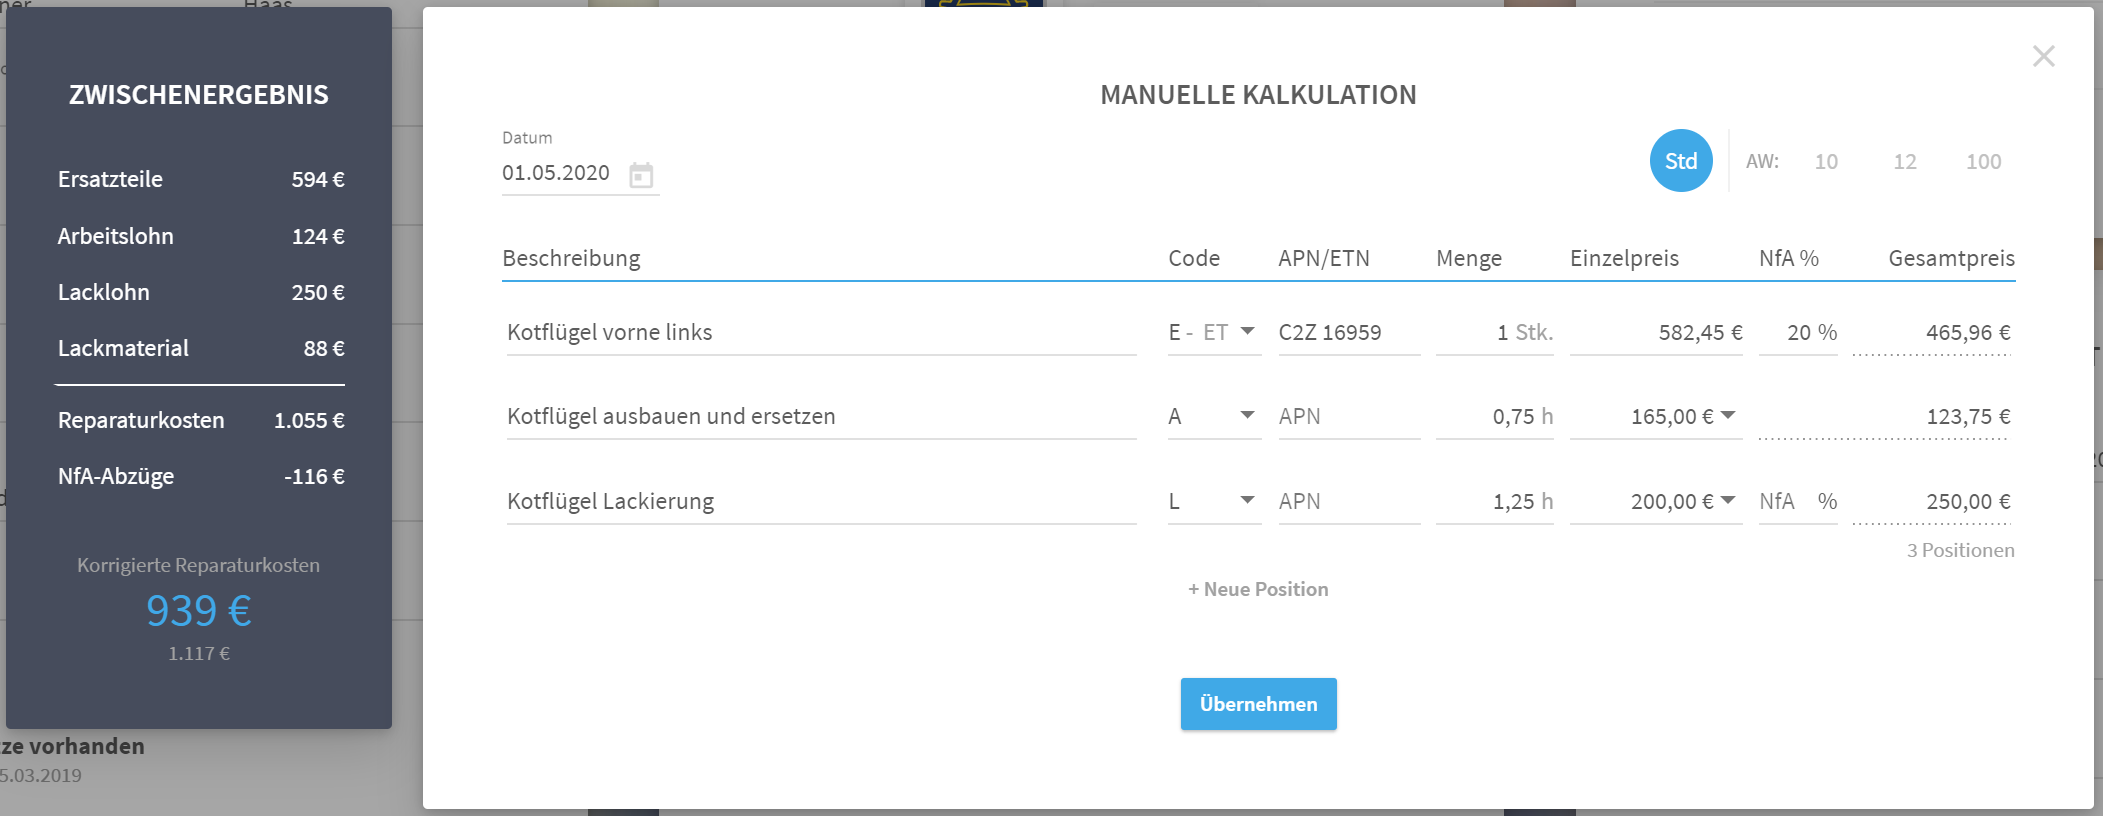This screenshot has width=2103, height=816.
Task: Edit the C2Z 16959 part number field
Action: pos(1349,333)
